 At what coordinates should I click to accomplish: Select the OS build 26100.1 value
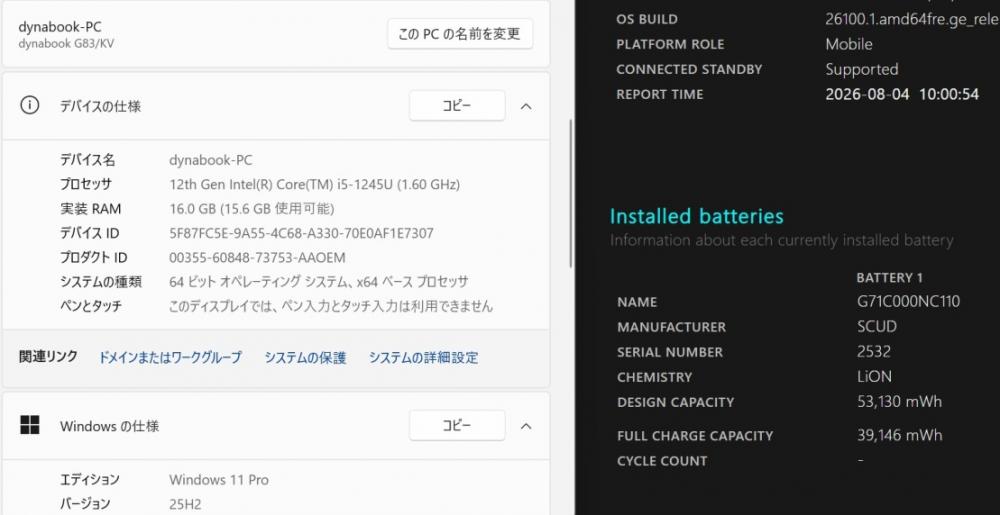click(912, 19)
